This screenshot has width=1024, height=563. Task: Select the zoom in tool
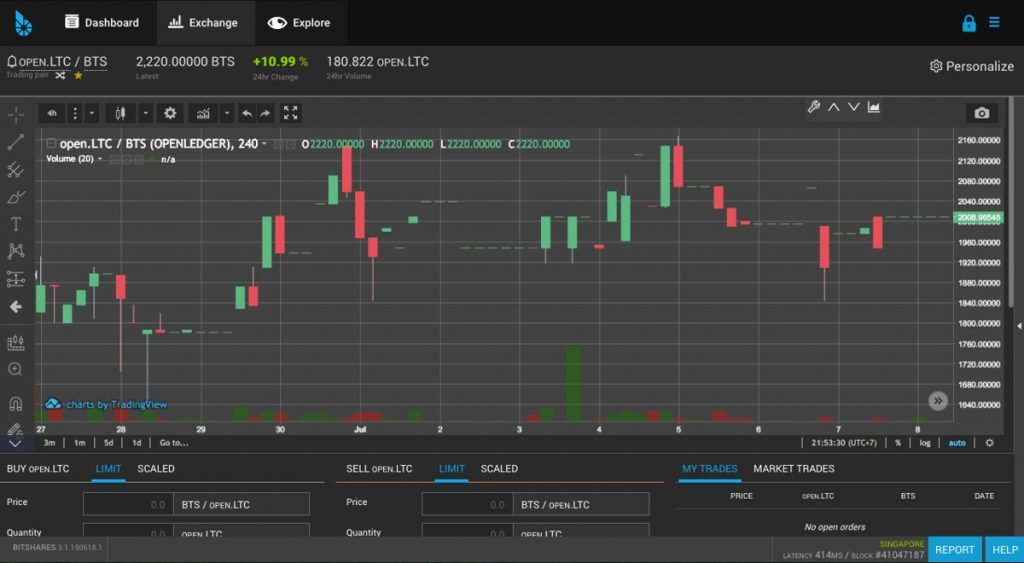pos(16,370)
